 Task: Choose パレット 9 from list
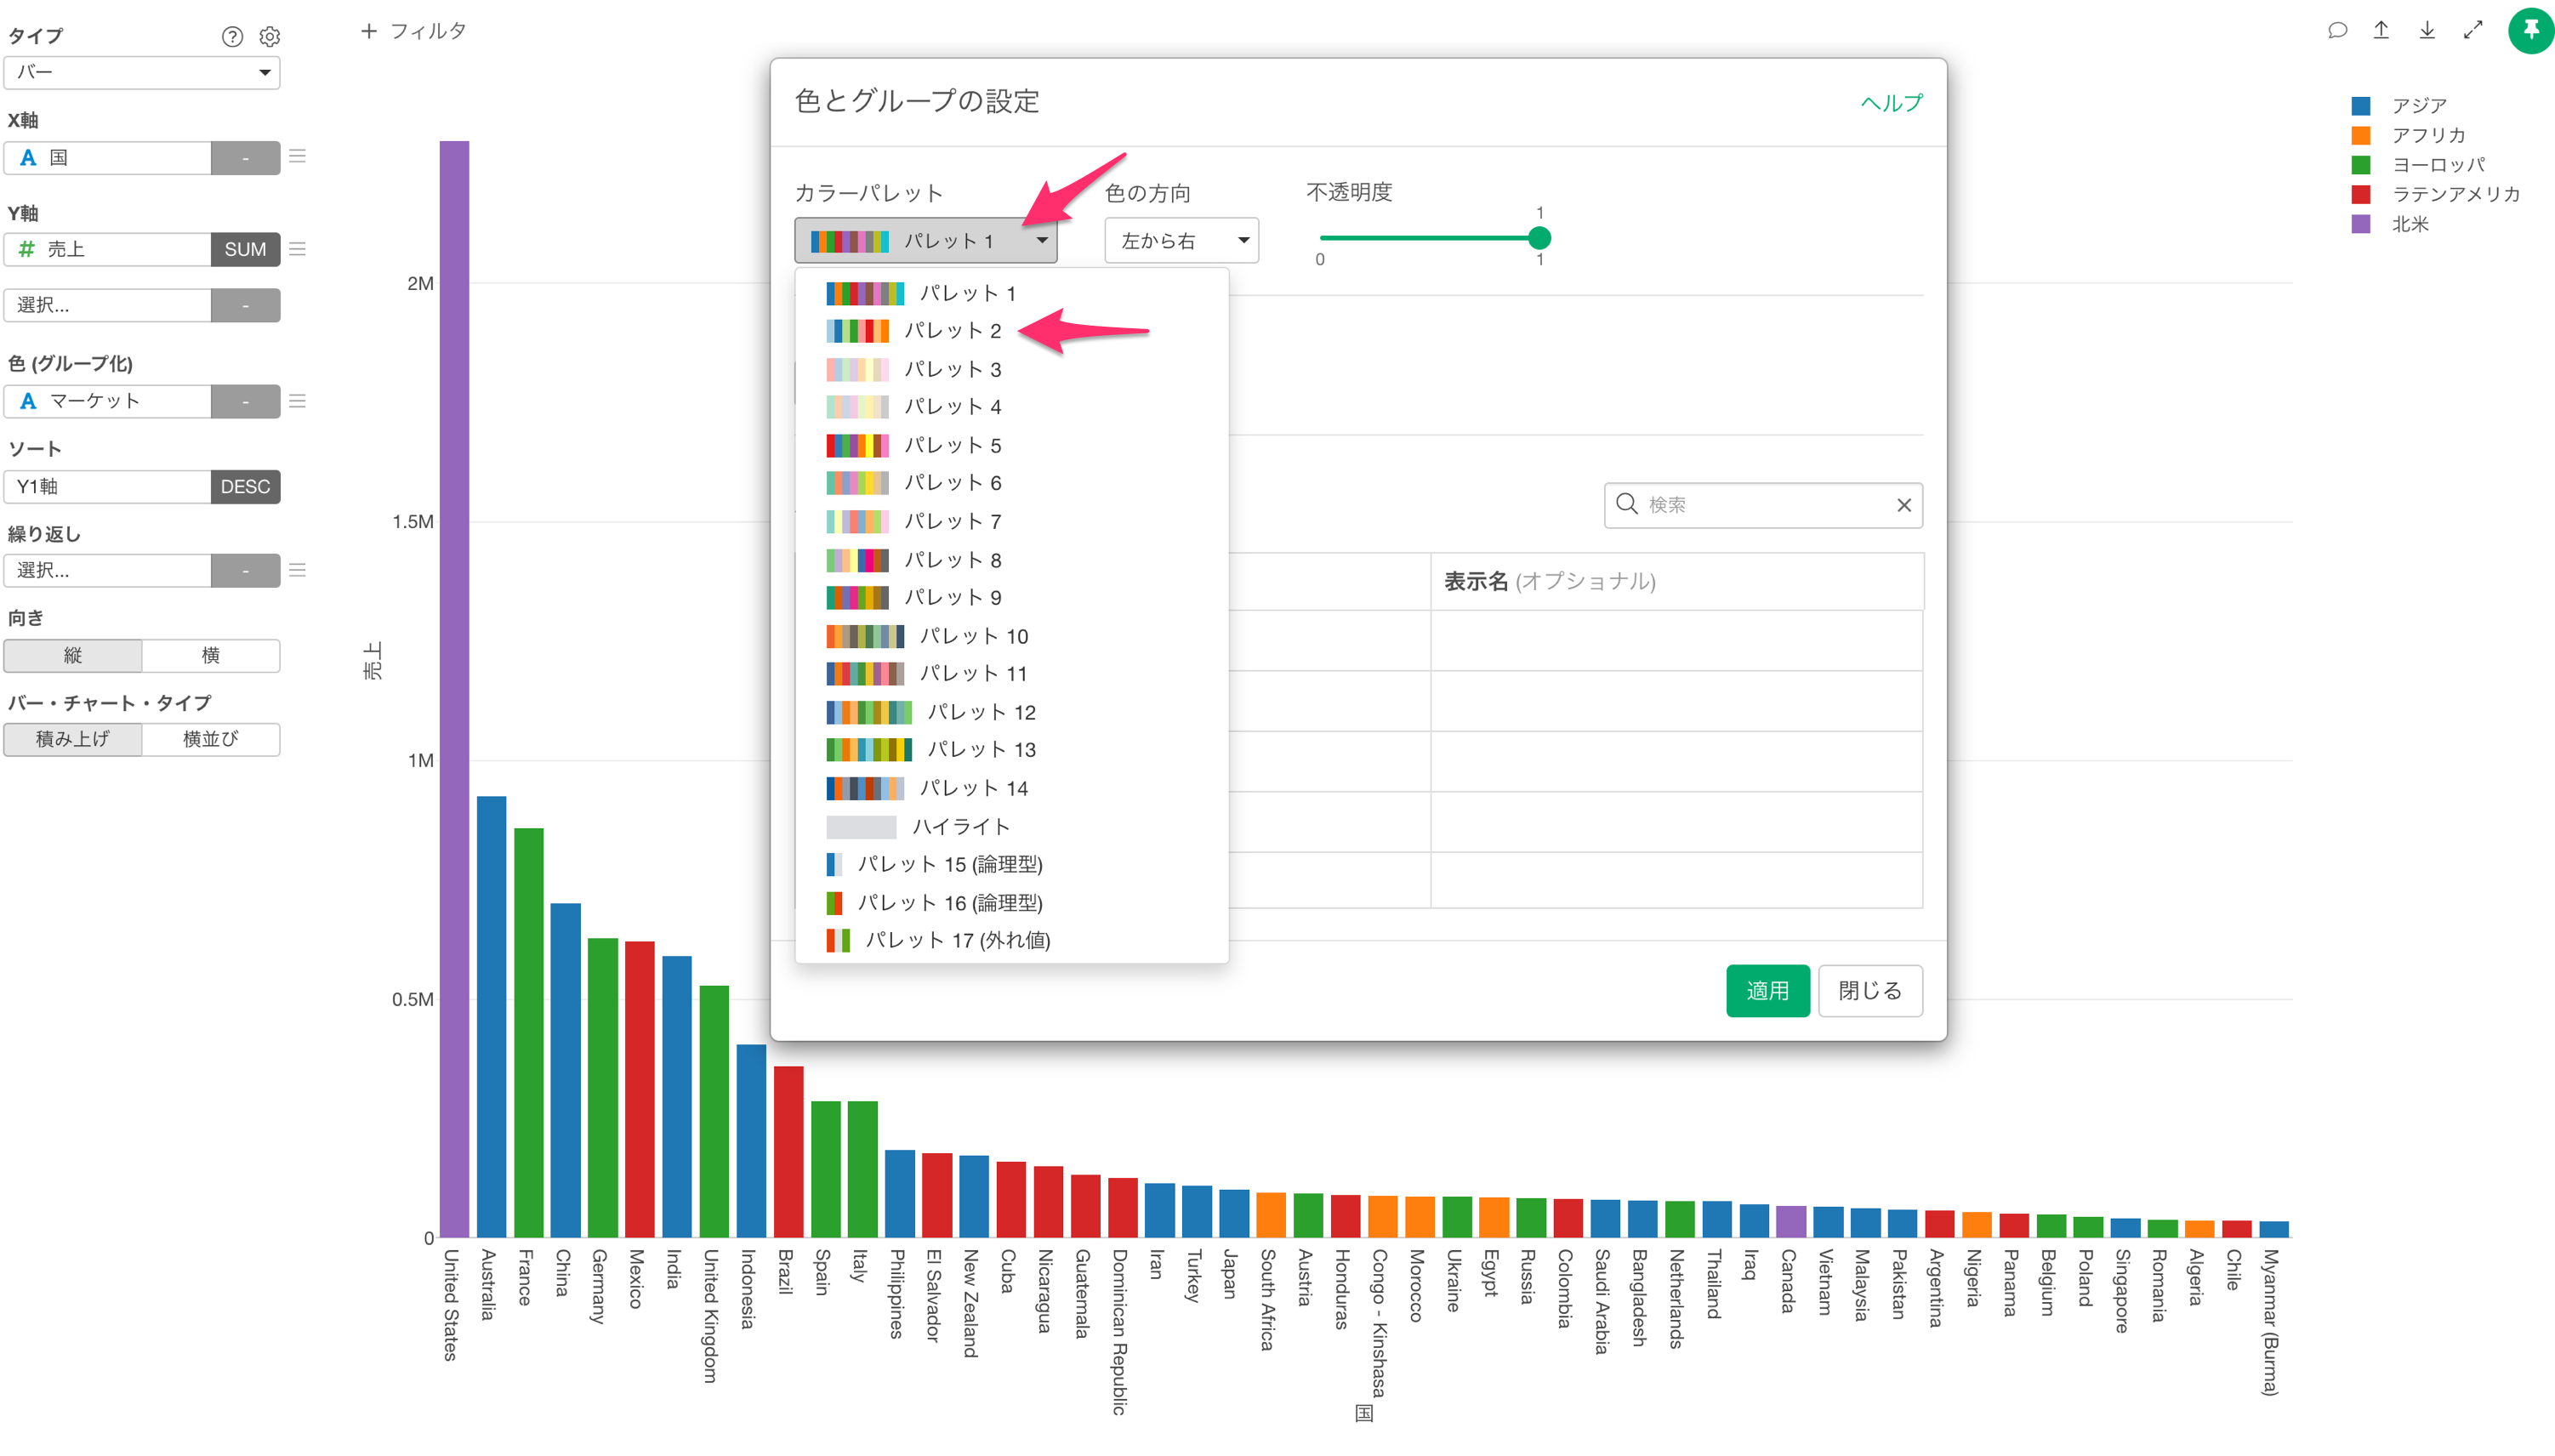click(x=1011, y=598)
